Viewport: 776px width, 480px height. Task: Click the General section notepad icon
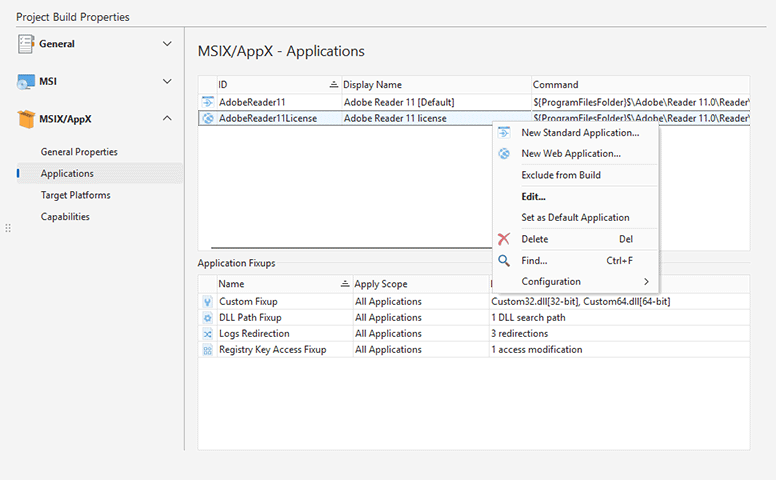(26, 44)
